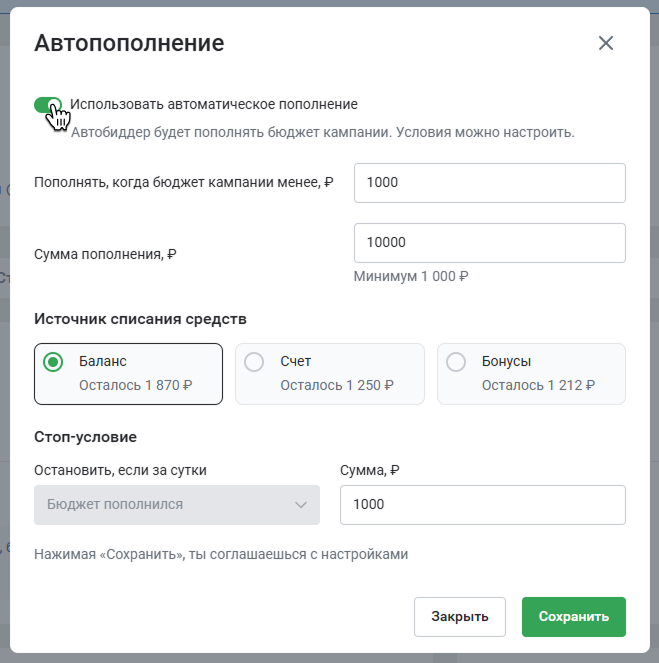Select the Баланс radio button
659x663 pixels.
coord(53,362)
